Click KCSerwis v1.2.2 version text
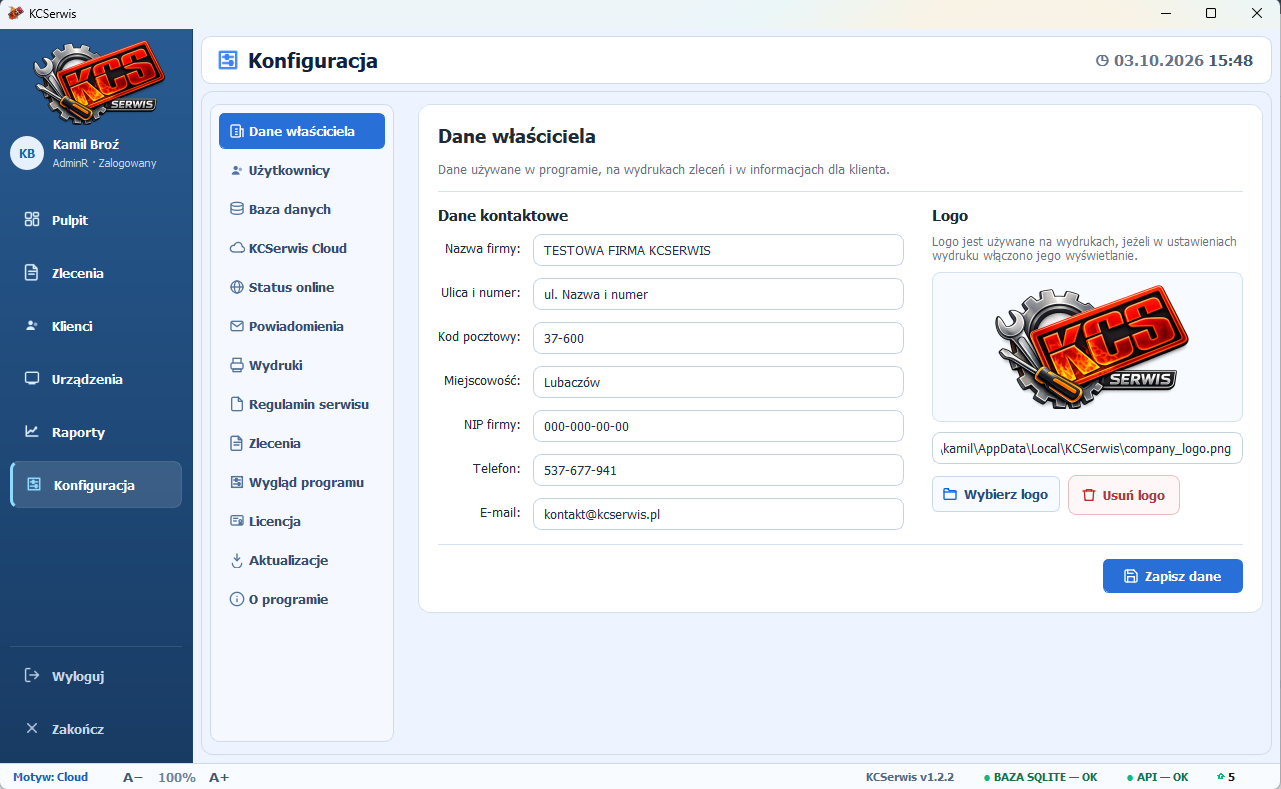This screenshot has width=1281, height=789. 910,777
